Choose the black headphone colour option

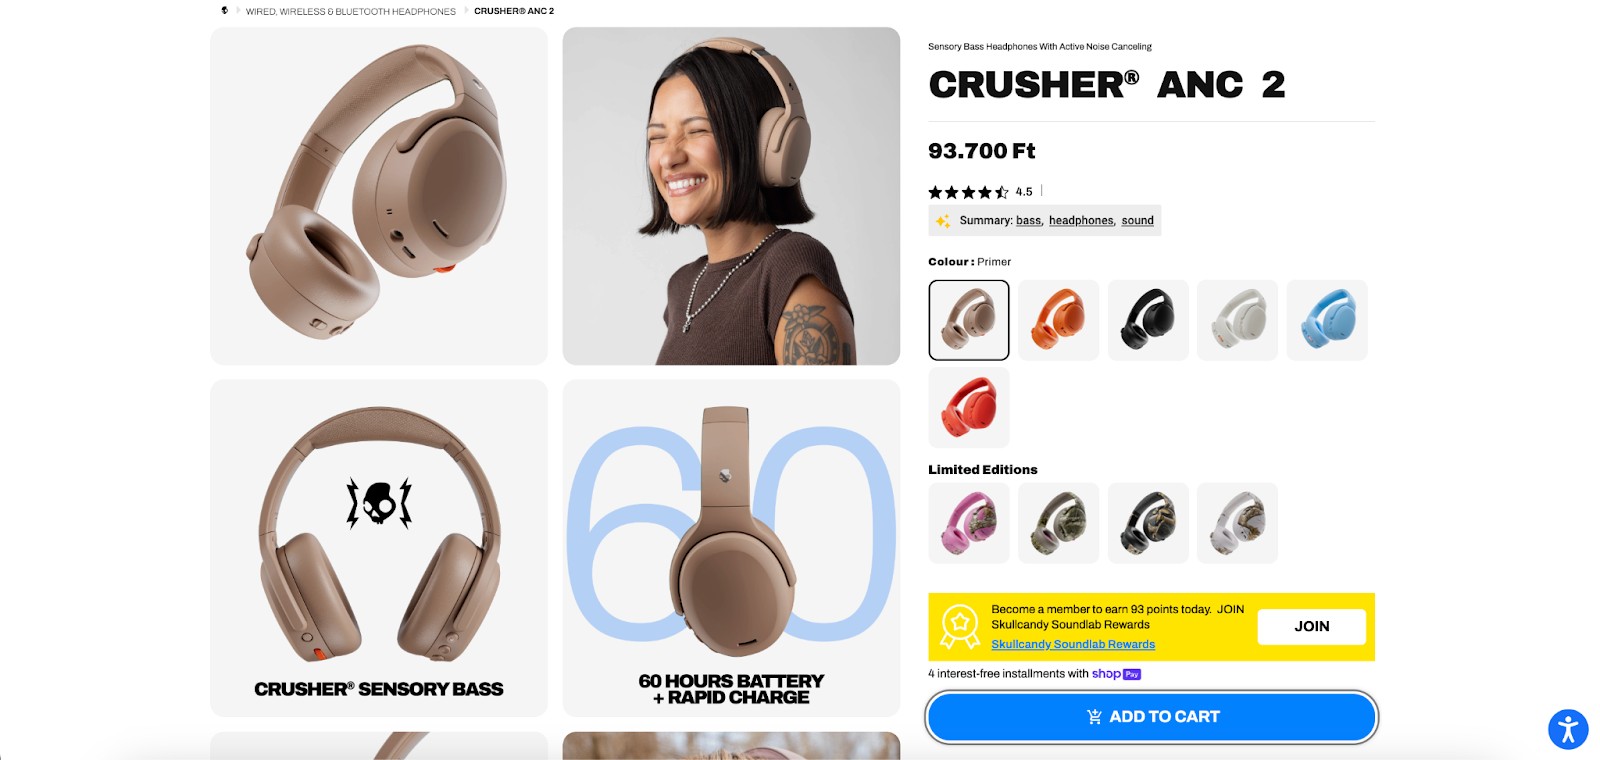1148,320
